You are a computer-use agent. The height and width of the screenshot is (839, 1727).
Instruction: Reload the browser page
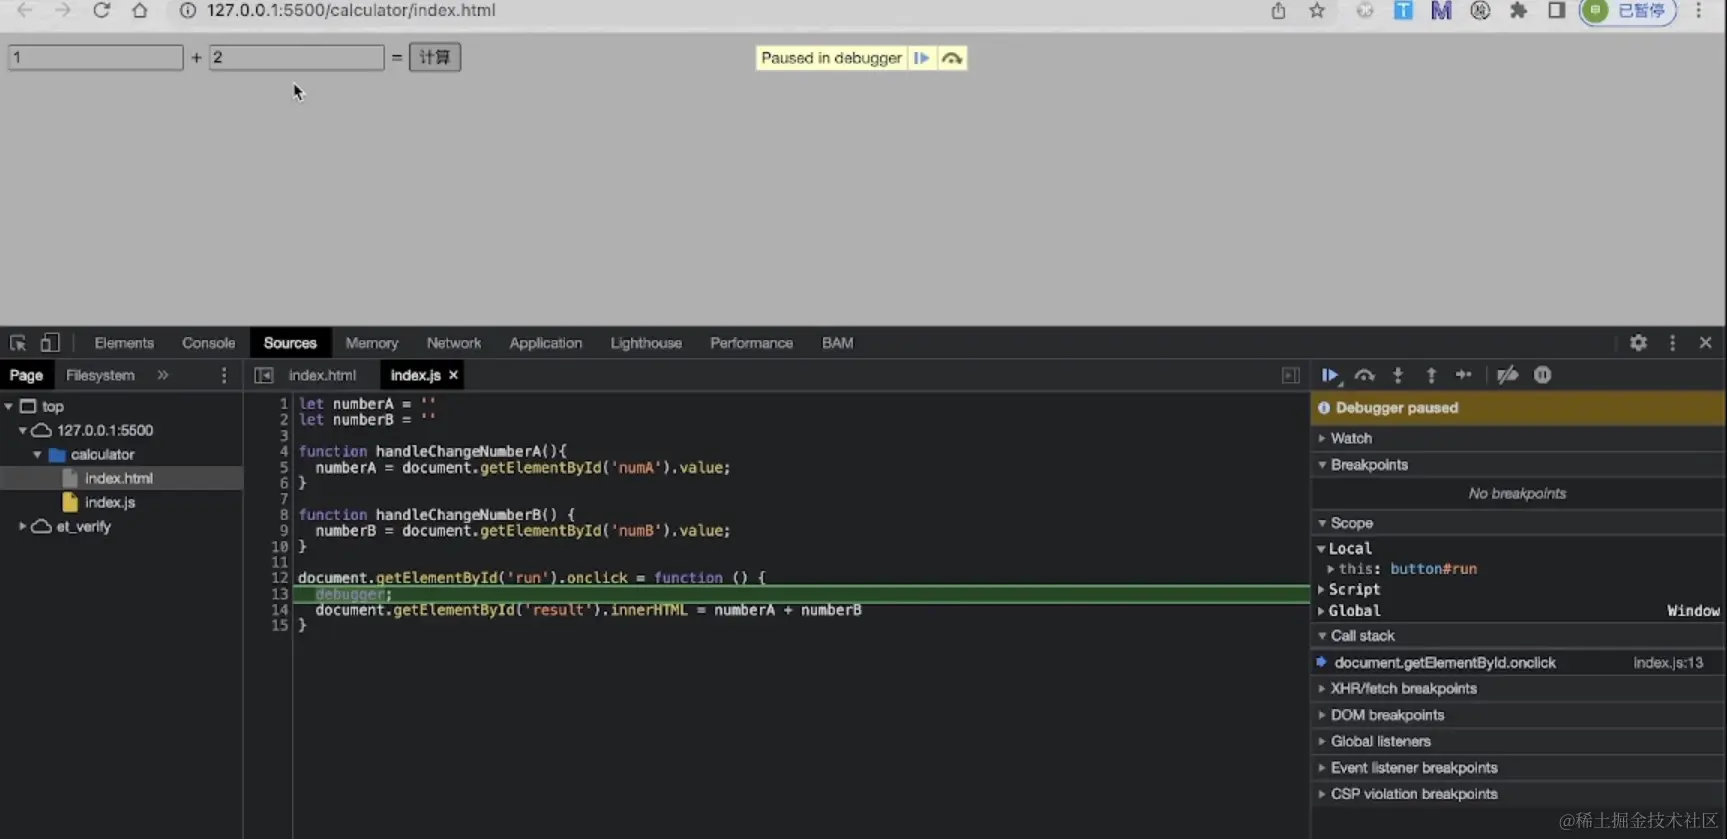tap(101, 10)
